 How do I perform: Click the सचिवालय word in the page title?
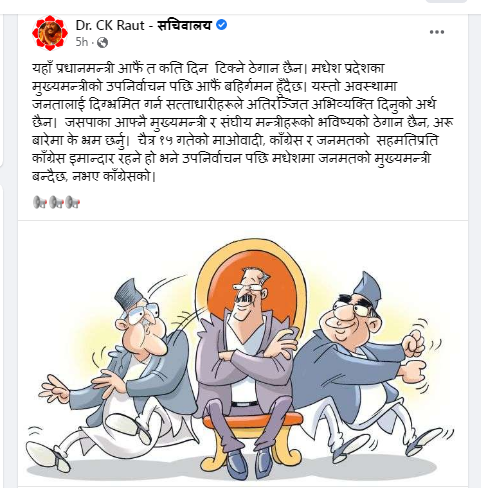[184, 25]
